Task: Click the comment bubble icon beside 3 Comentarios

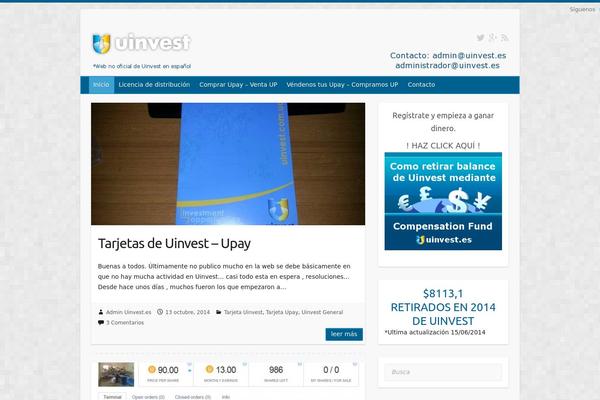Action: pos(101,323)
